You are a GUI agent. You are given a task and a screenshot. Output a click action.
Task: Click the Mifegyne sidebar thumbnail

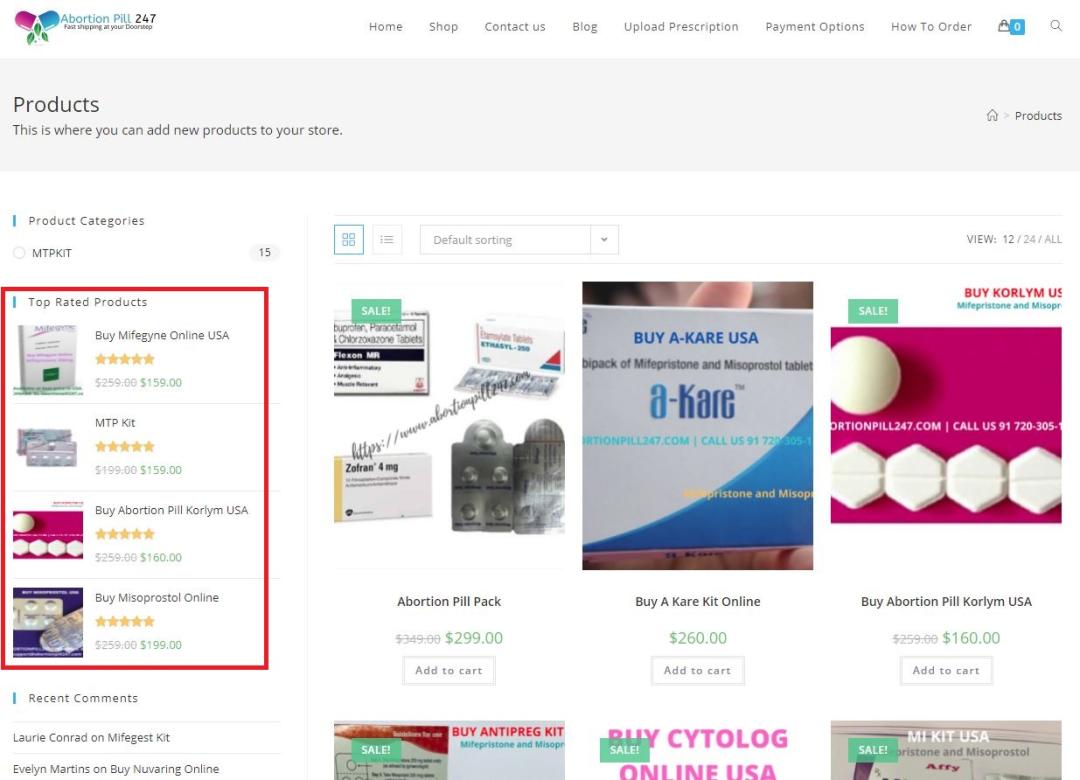(48, 359)
